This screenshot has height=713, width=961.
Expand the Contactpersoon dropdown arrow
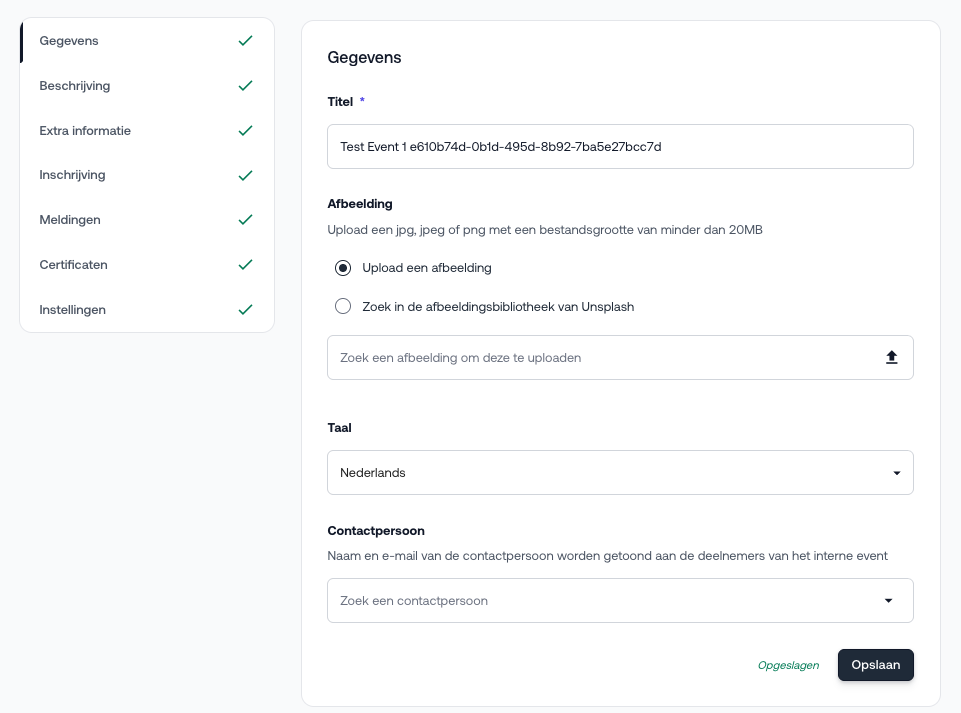pyautogui.click(x=888, y=601)
